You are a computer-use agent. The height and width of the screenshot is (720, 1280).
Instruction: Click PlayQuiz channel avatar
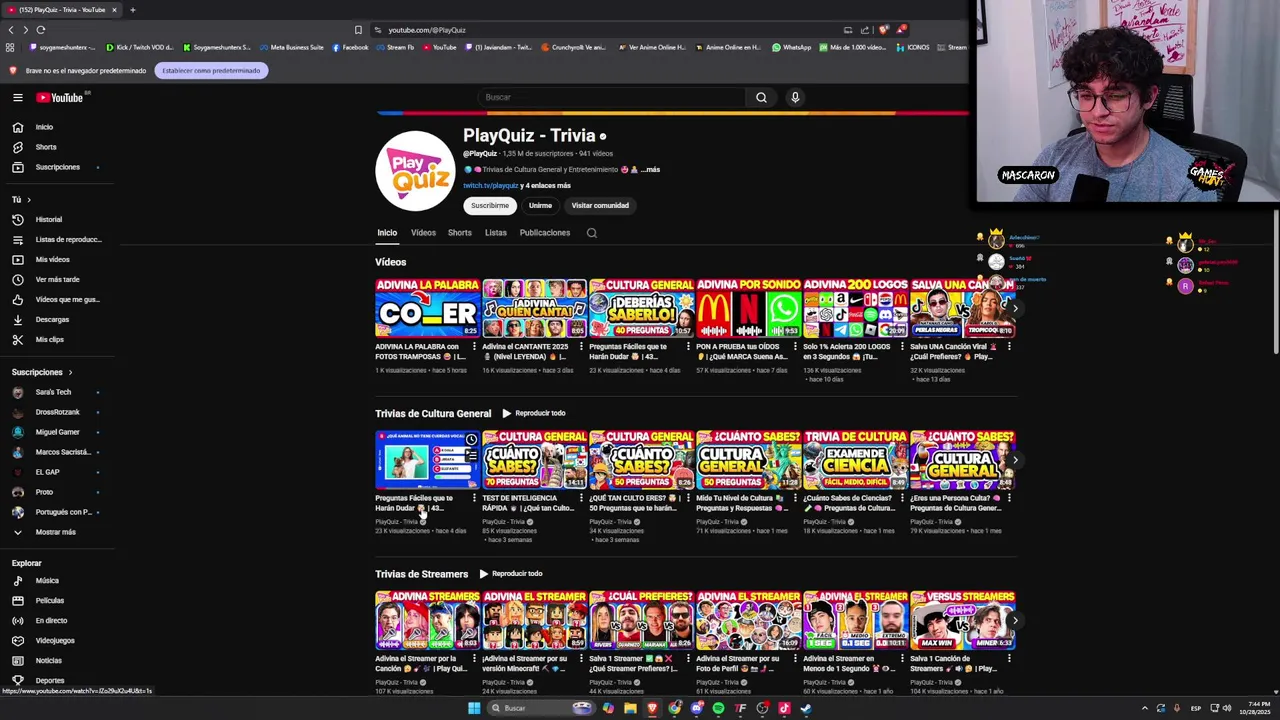(x=415, y=171)
